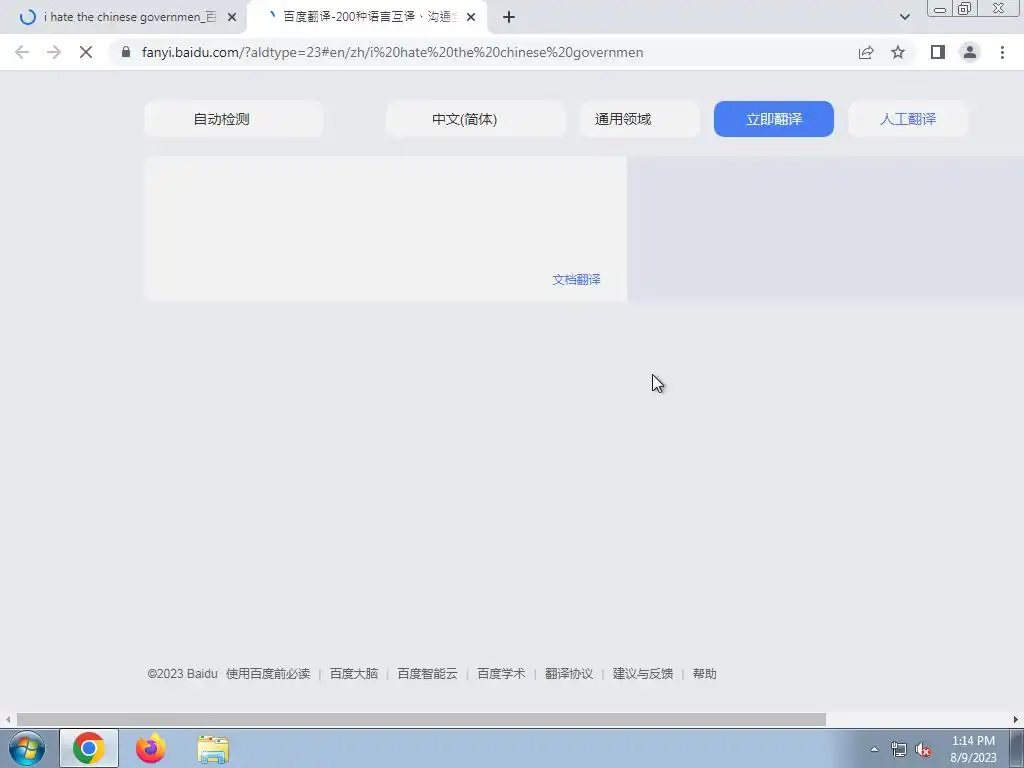The height and width of the screenshot is (768, 1024).
Task: Click the 立即翻译 button
Action: pos(773,119)
